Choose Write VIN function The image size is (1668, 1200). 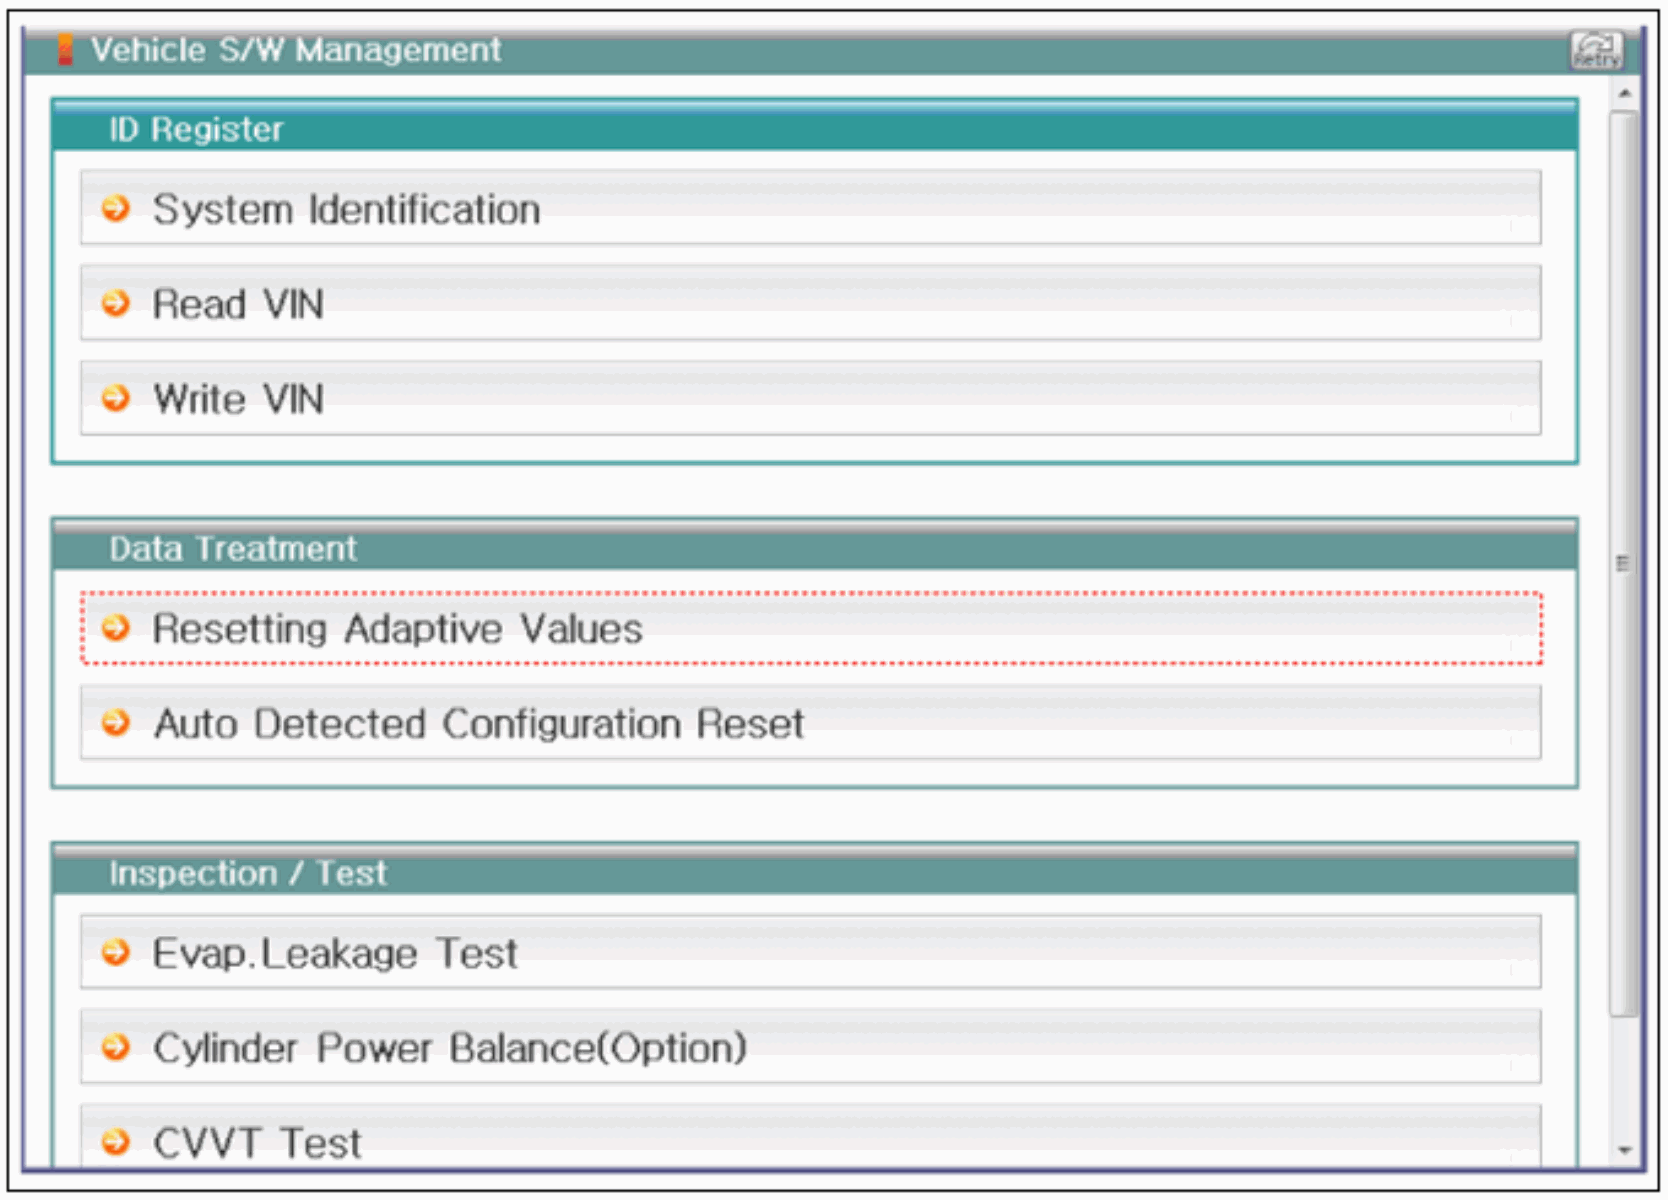[x=238, y=400]
